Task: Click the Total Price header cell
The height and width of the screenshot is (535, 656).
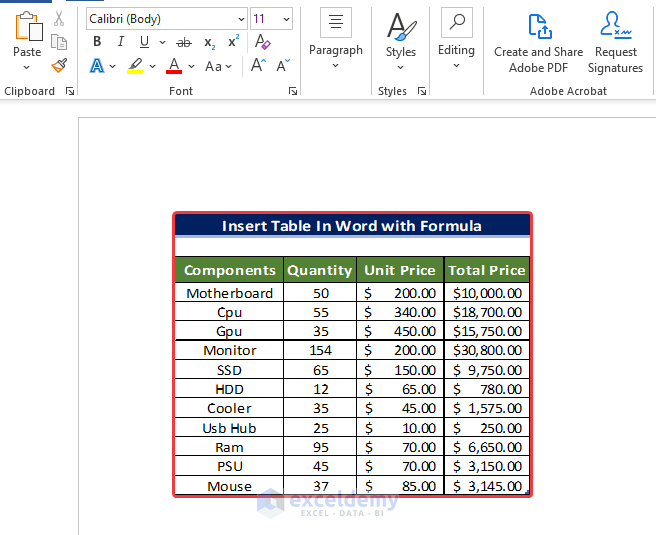Action: pos(487,270)
